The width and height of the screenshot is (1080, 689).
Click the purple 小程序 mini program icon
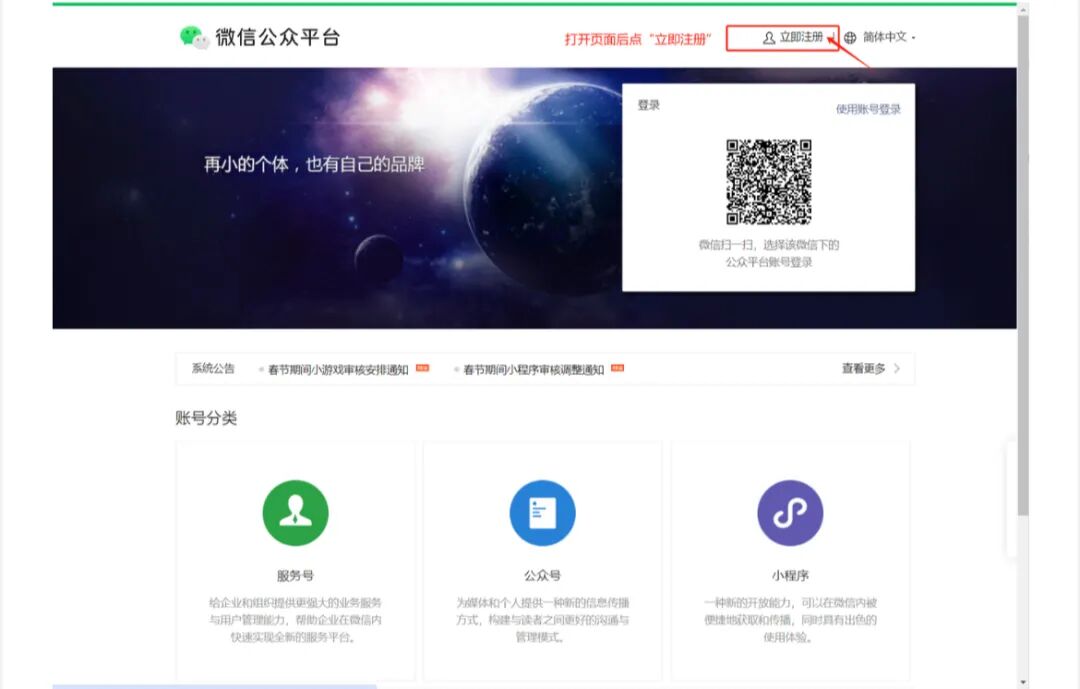point(790,513)
